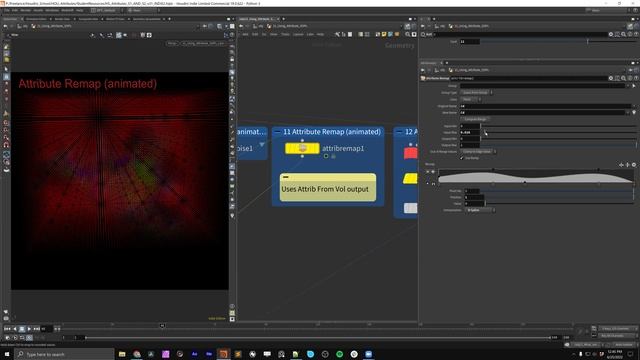Open the Interpolation B-Spline dropdown

click(x=480, y=210)
